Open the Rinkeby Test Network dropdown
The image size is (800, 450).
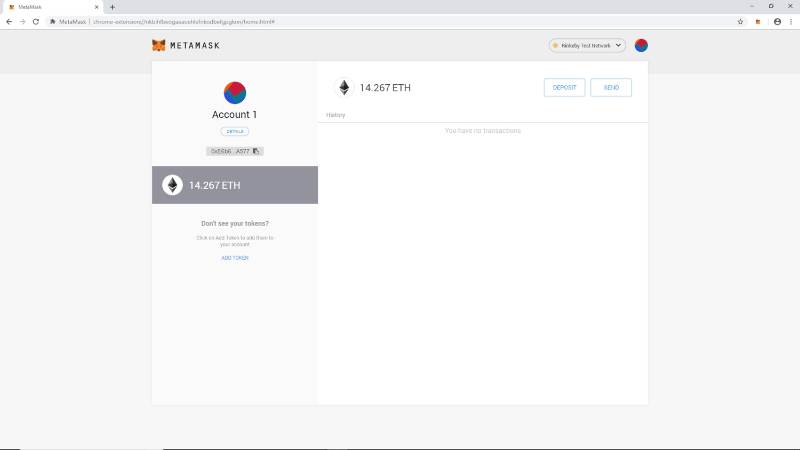pos(587,45)
